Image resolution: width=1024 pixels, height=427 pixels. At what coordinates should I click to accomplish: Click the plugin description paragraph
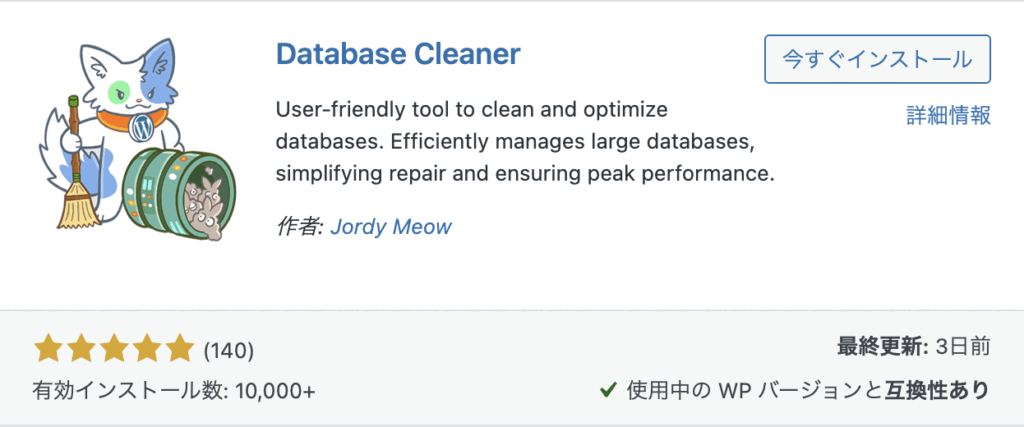[x=524, y=141]
